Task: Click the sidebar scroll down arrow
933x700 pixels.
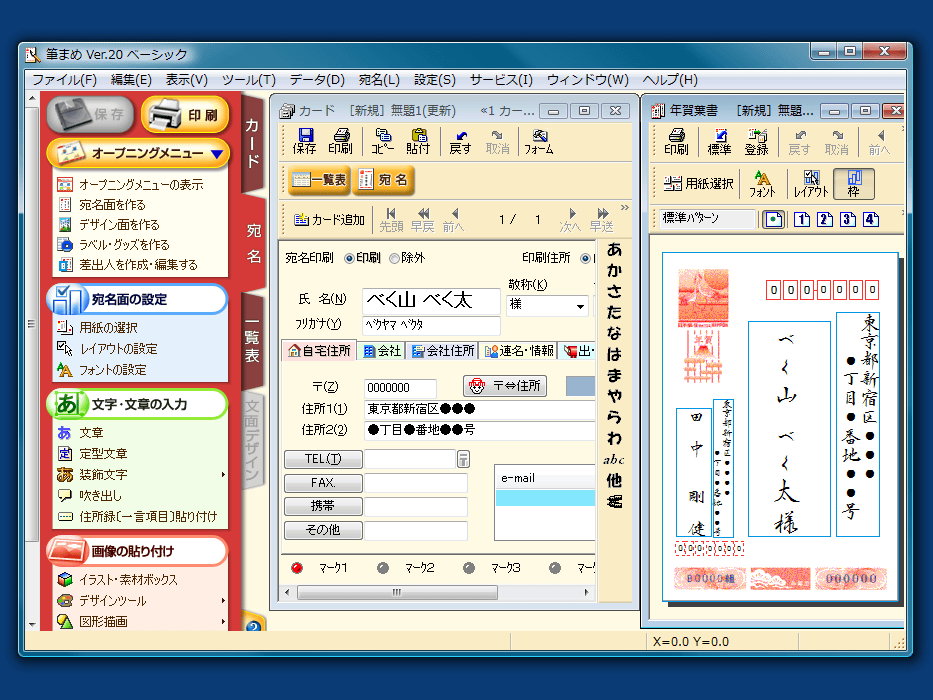Action: pos(32,624)
